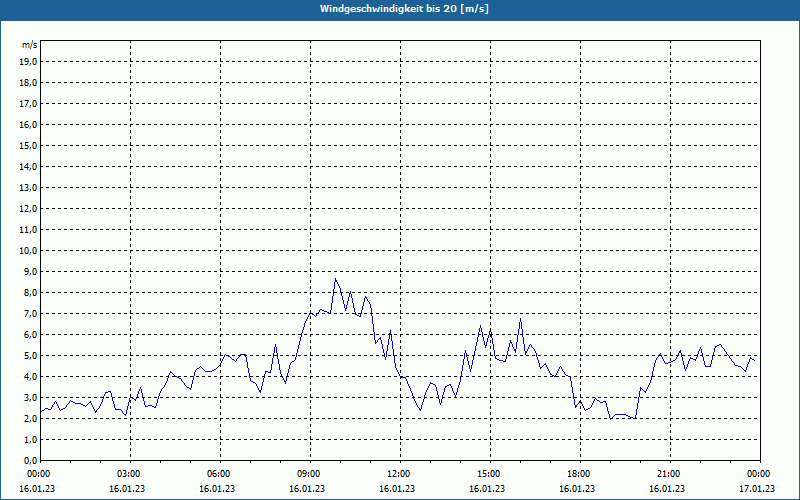Screen dimensions: 800x500
Task: Click the 7,0 y-axis label
Action: coord(30,313)
